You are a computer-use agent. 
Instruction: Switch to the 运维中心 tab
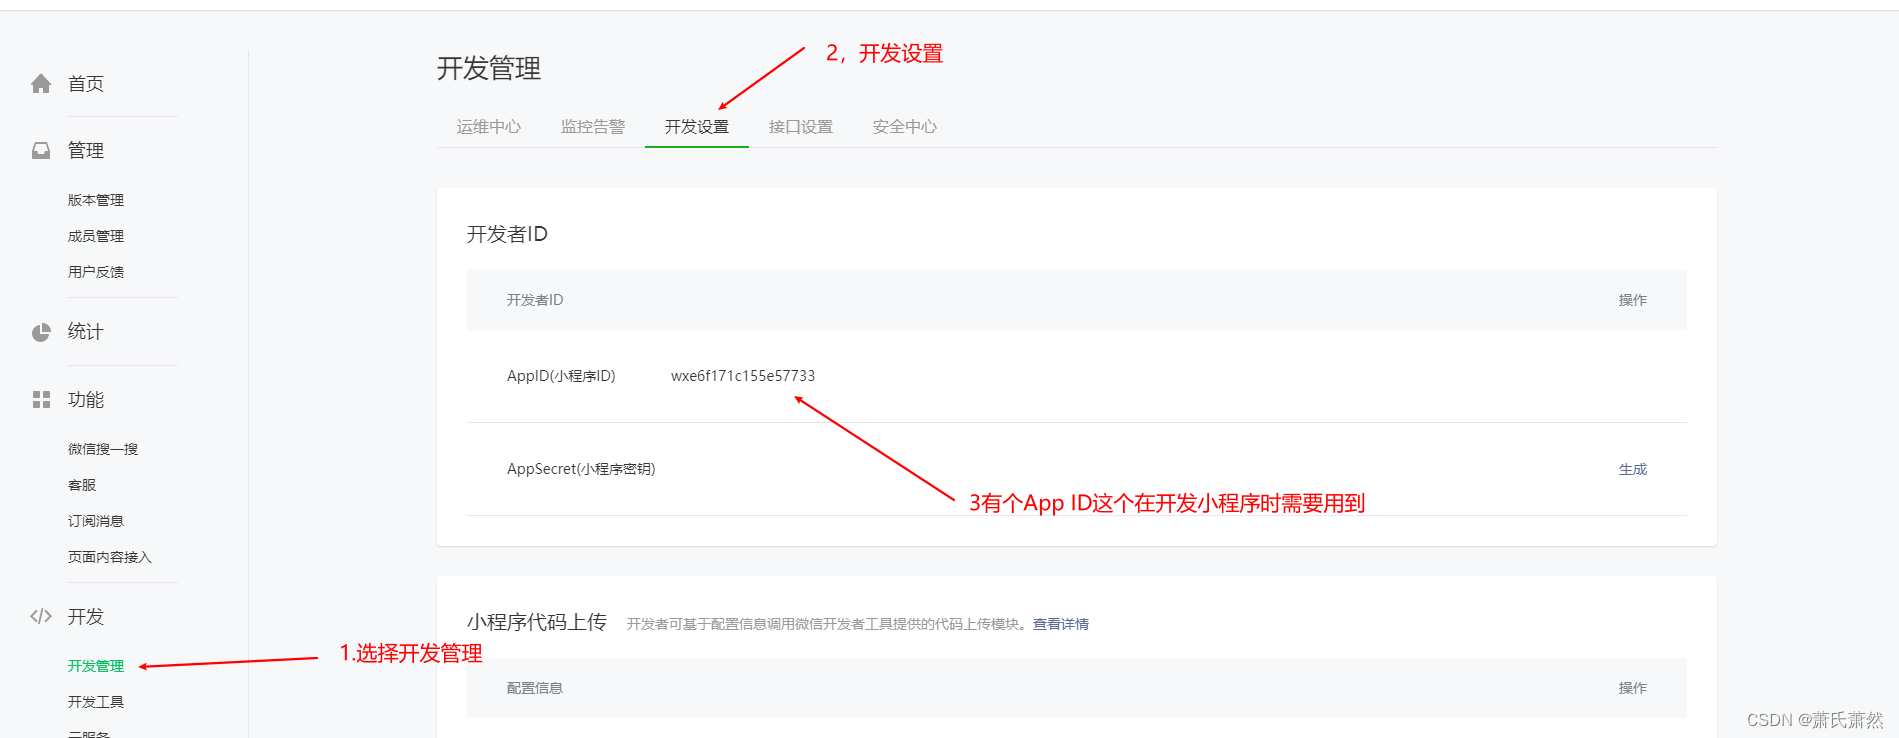coord(489,127)
